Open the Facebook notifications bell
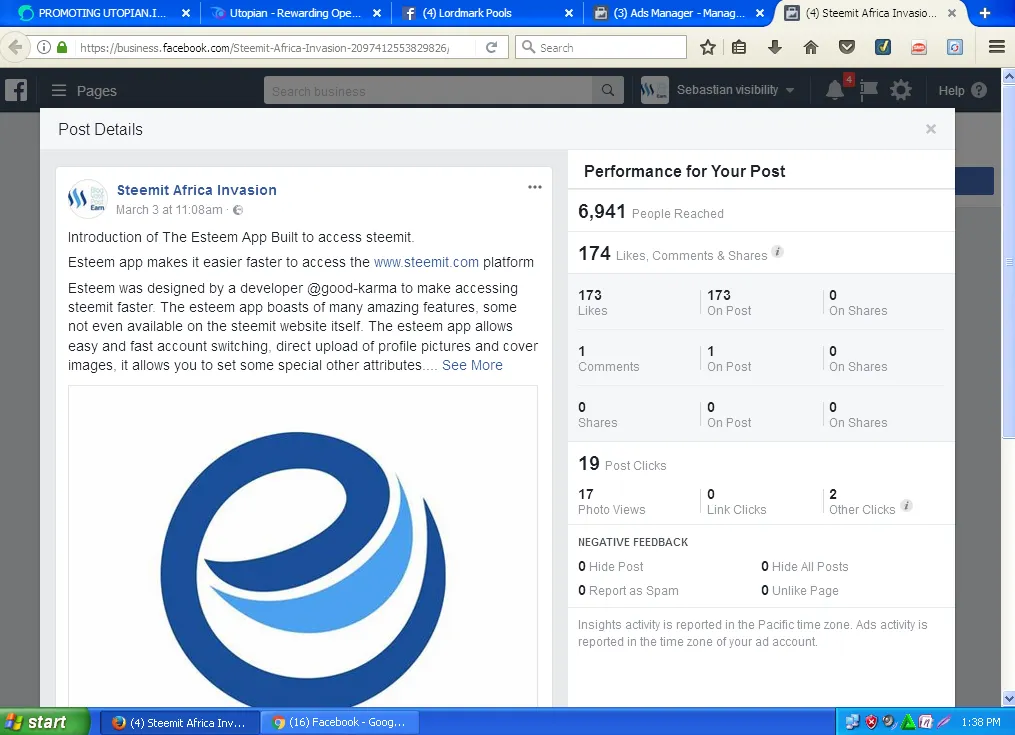The width and height of the screenshot is (1015, 735). [x=835, y=90]
